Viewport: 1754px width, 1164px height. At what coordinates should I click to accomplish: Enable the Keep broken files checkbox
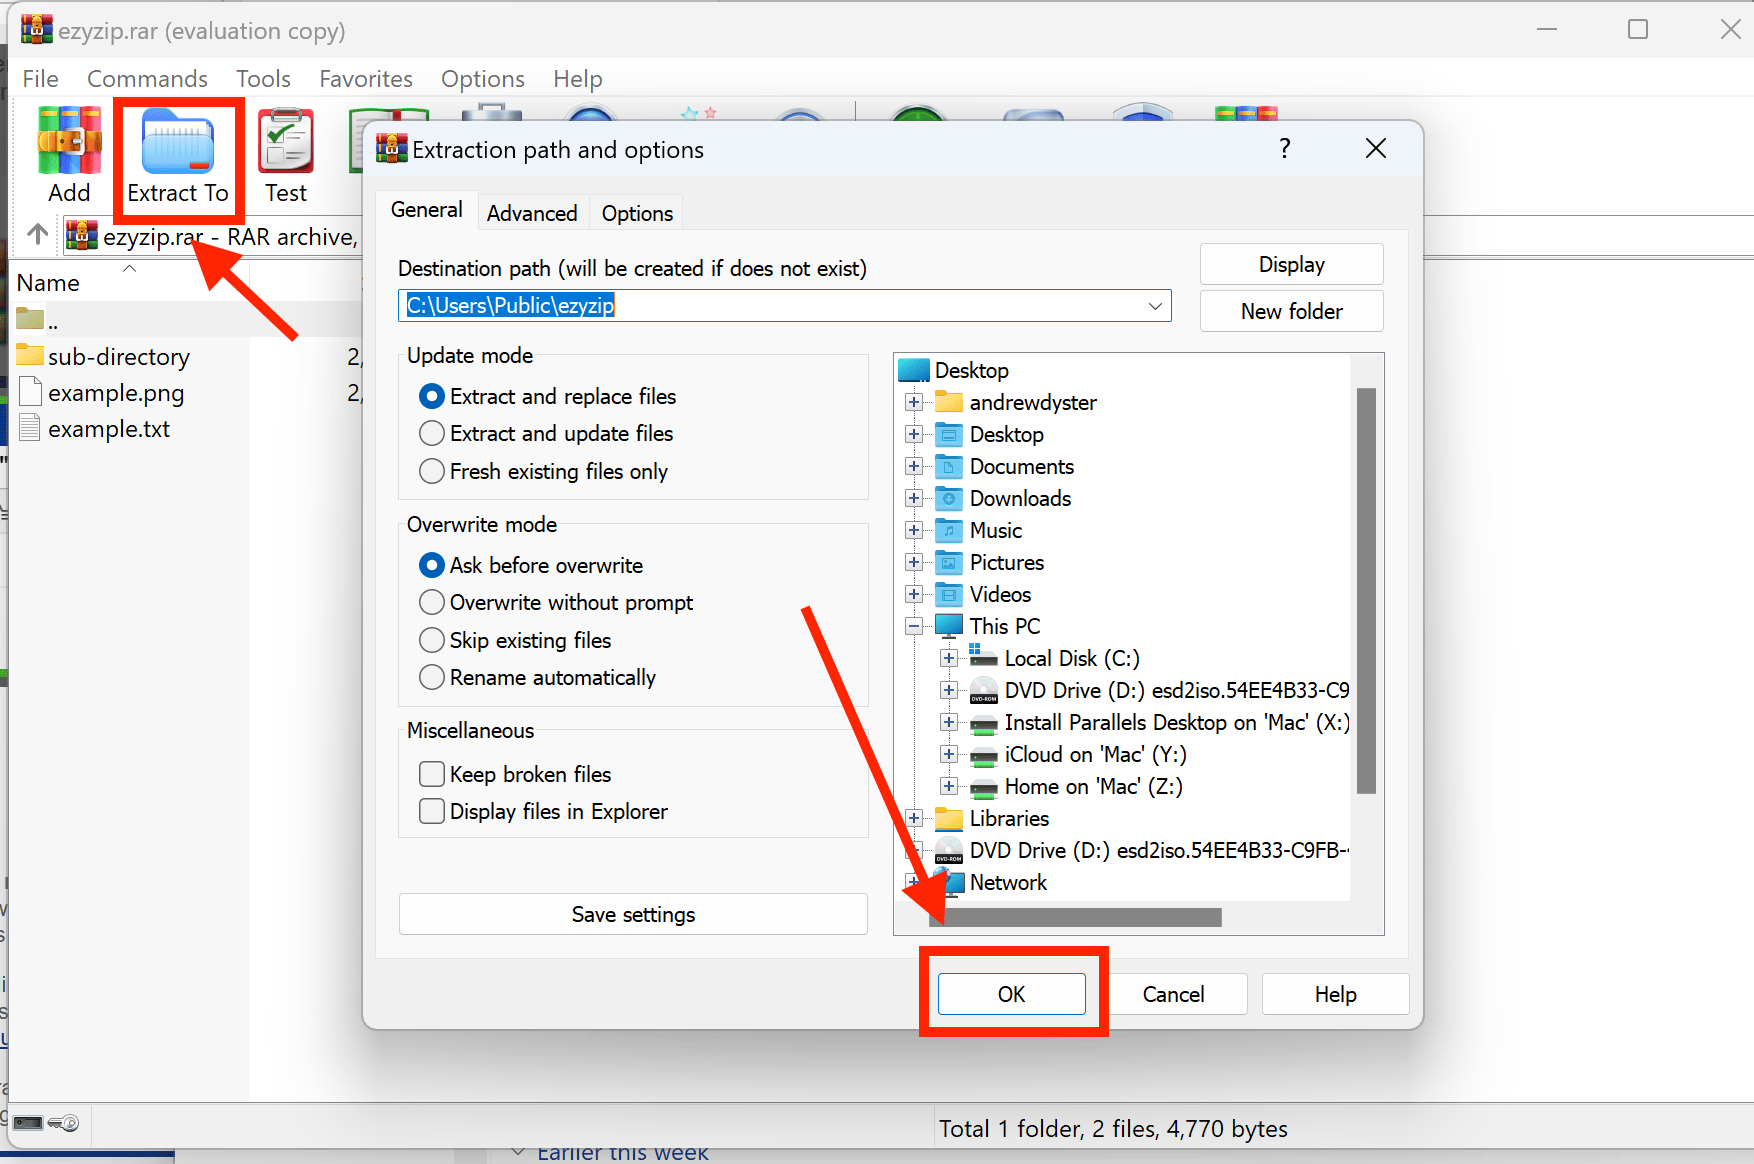431,773
